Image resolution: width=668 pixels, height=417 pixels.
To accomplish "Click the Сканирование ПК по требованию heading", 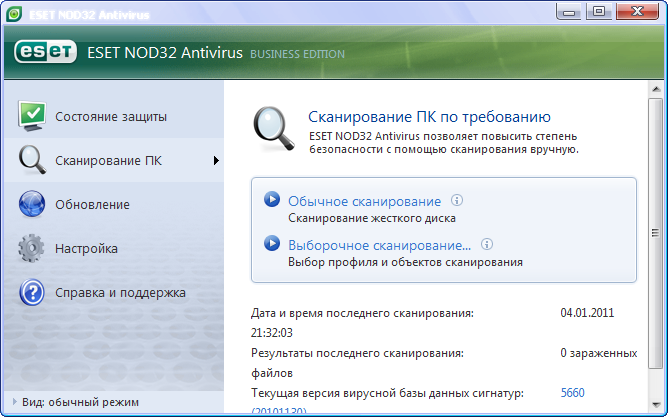I will point(429,116).
